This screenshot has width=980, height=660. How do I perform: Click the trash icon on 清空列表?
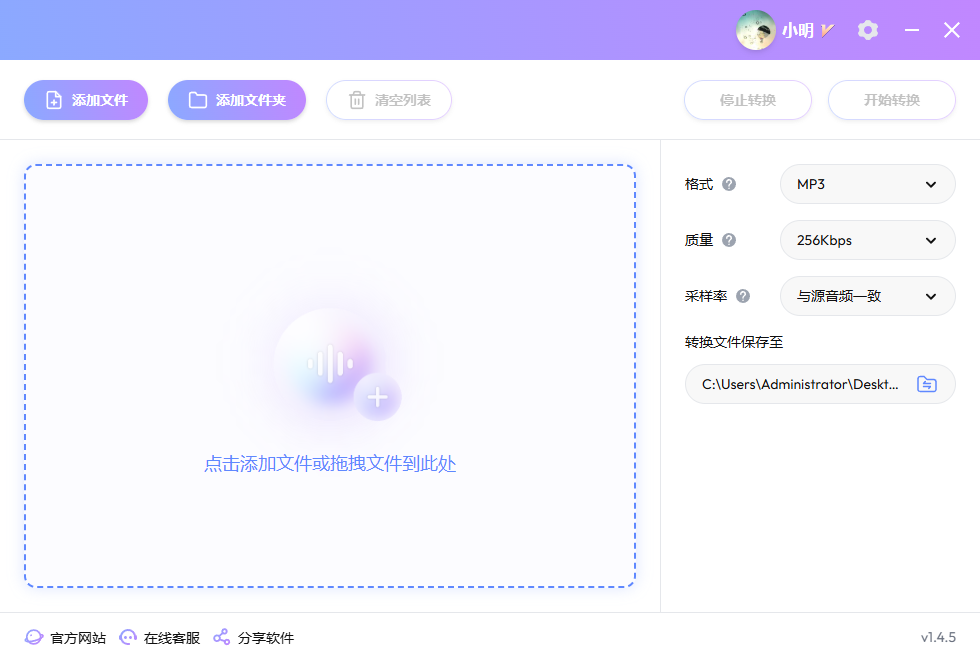tap(357, 100)
